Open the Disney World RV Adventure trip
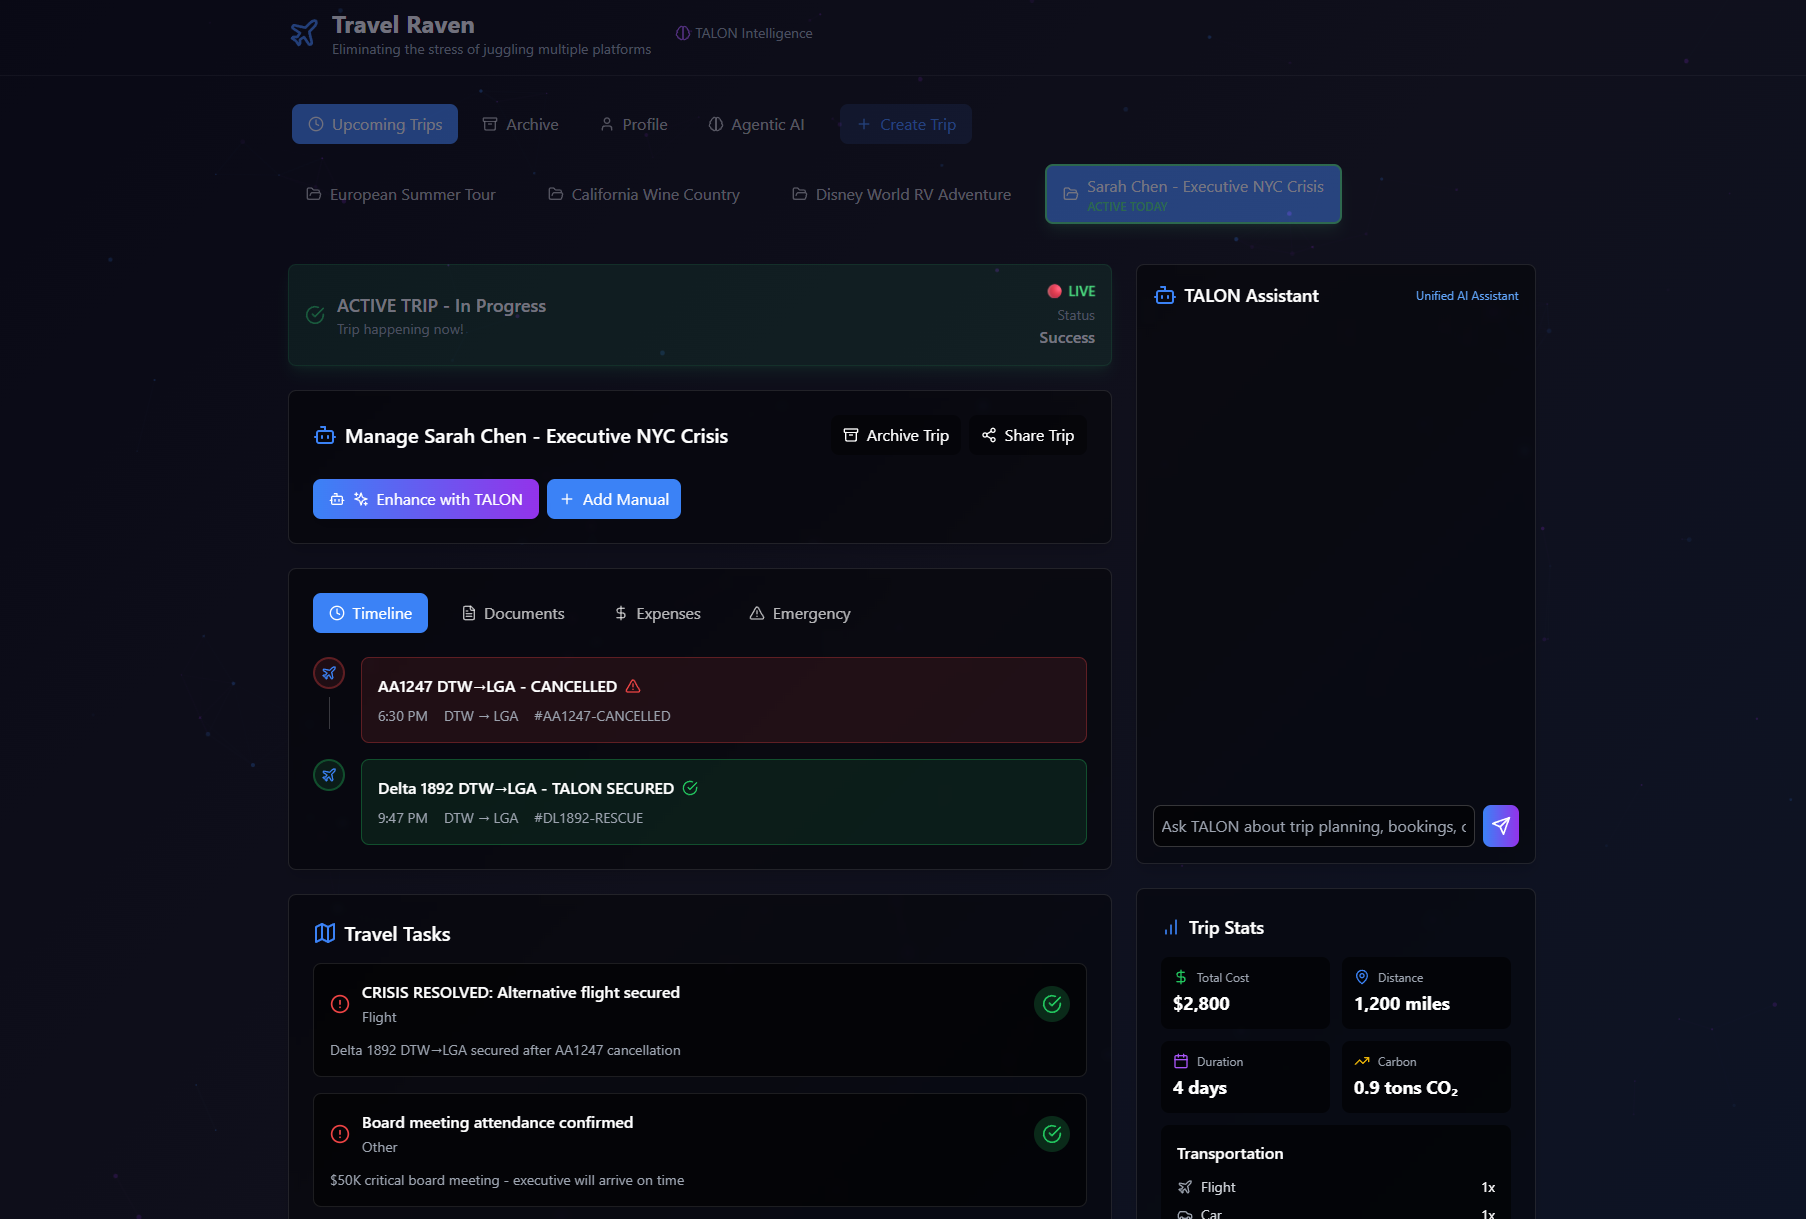 [901, 194]
